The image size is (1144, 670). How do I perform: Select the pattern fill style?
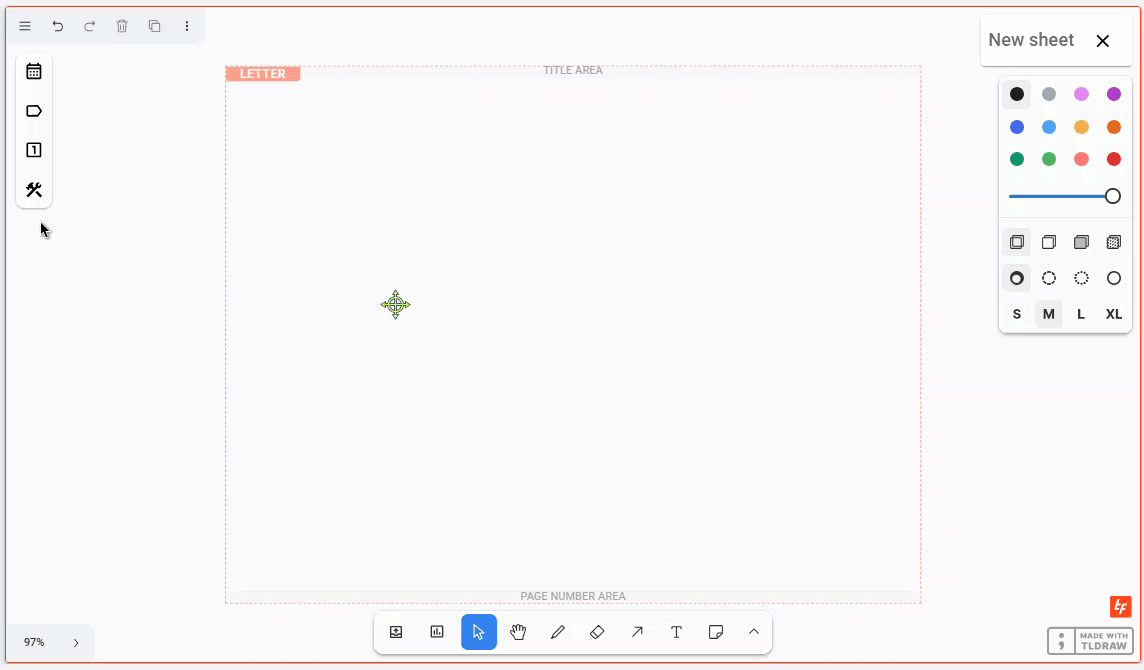pos(1113,242)
